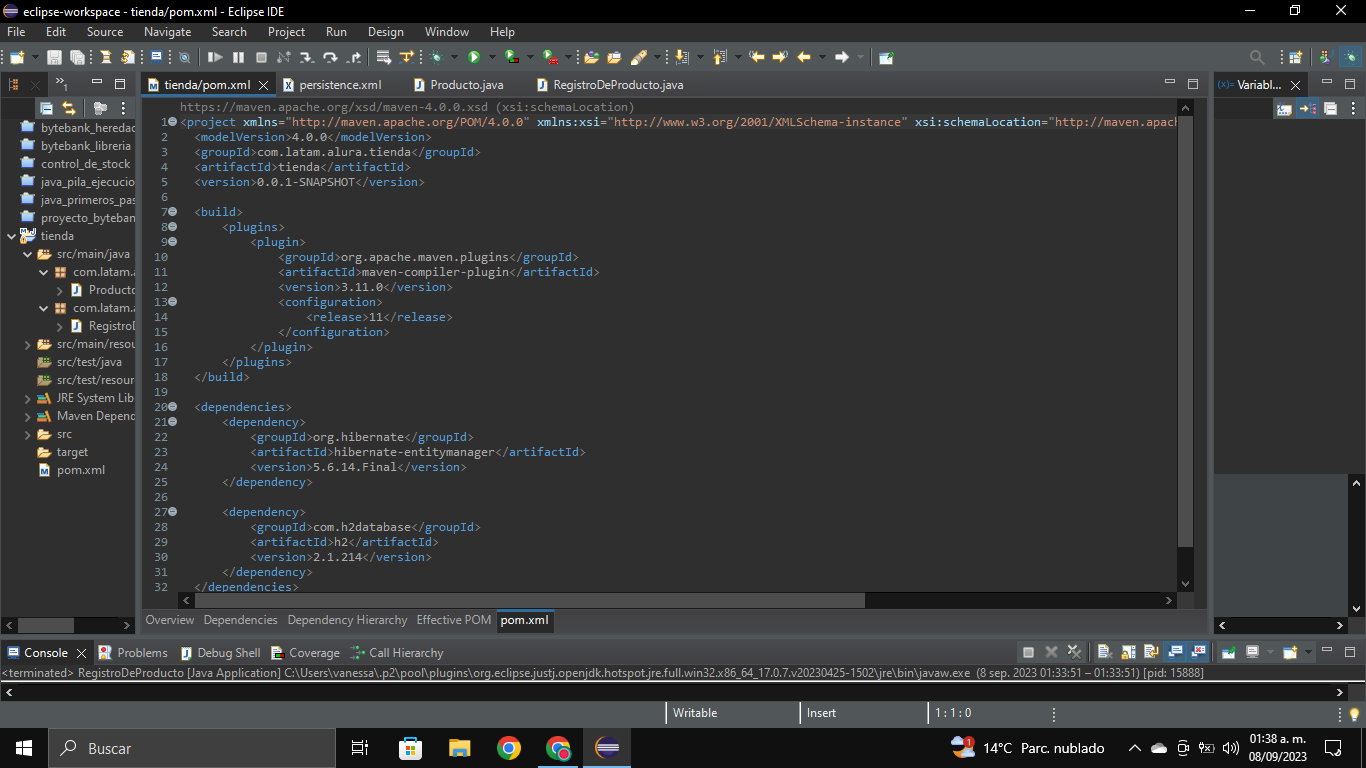Open the Call Hierarchy view tab
The image size is (1366, 768).
coord(396,652)
